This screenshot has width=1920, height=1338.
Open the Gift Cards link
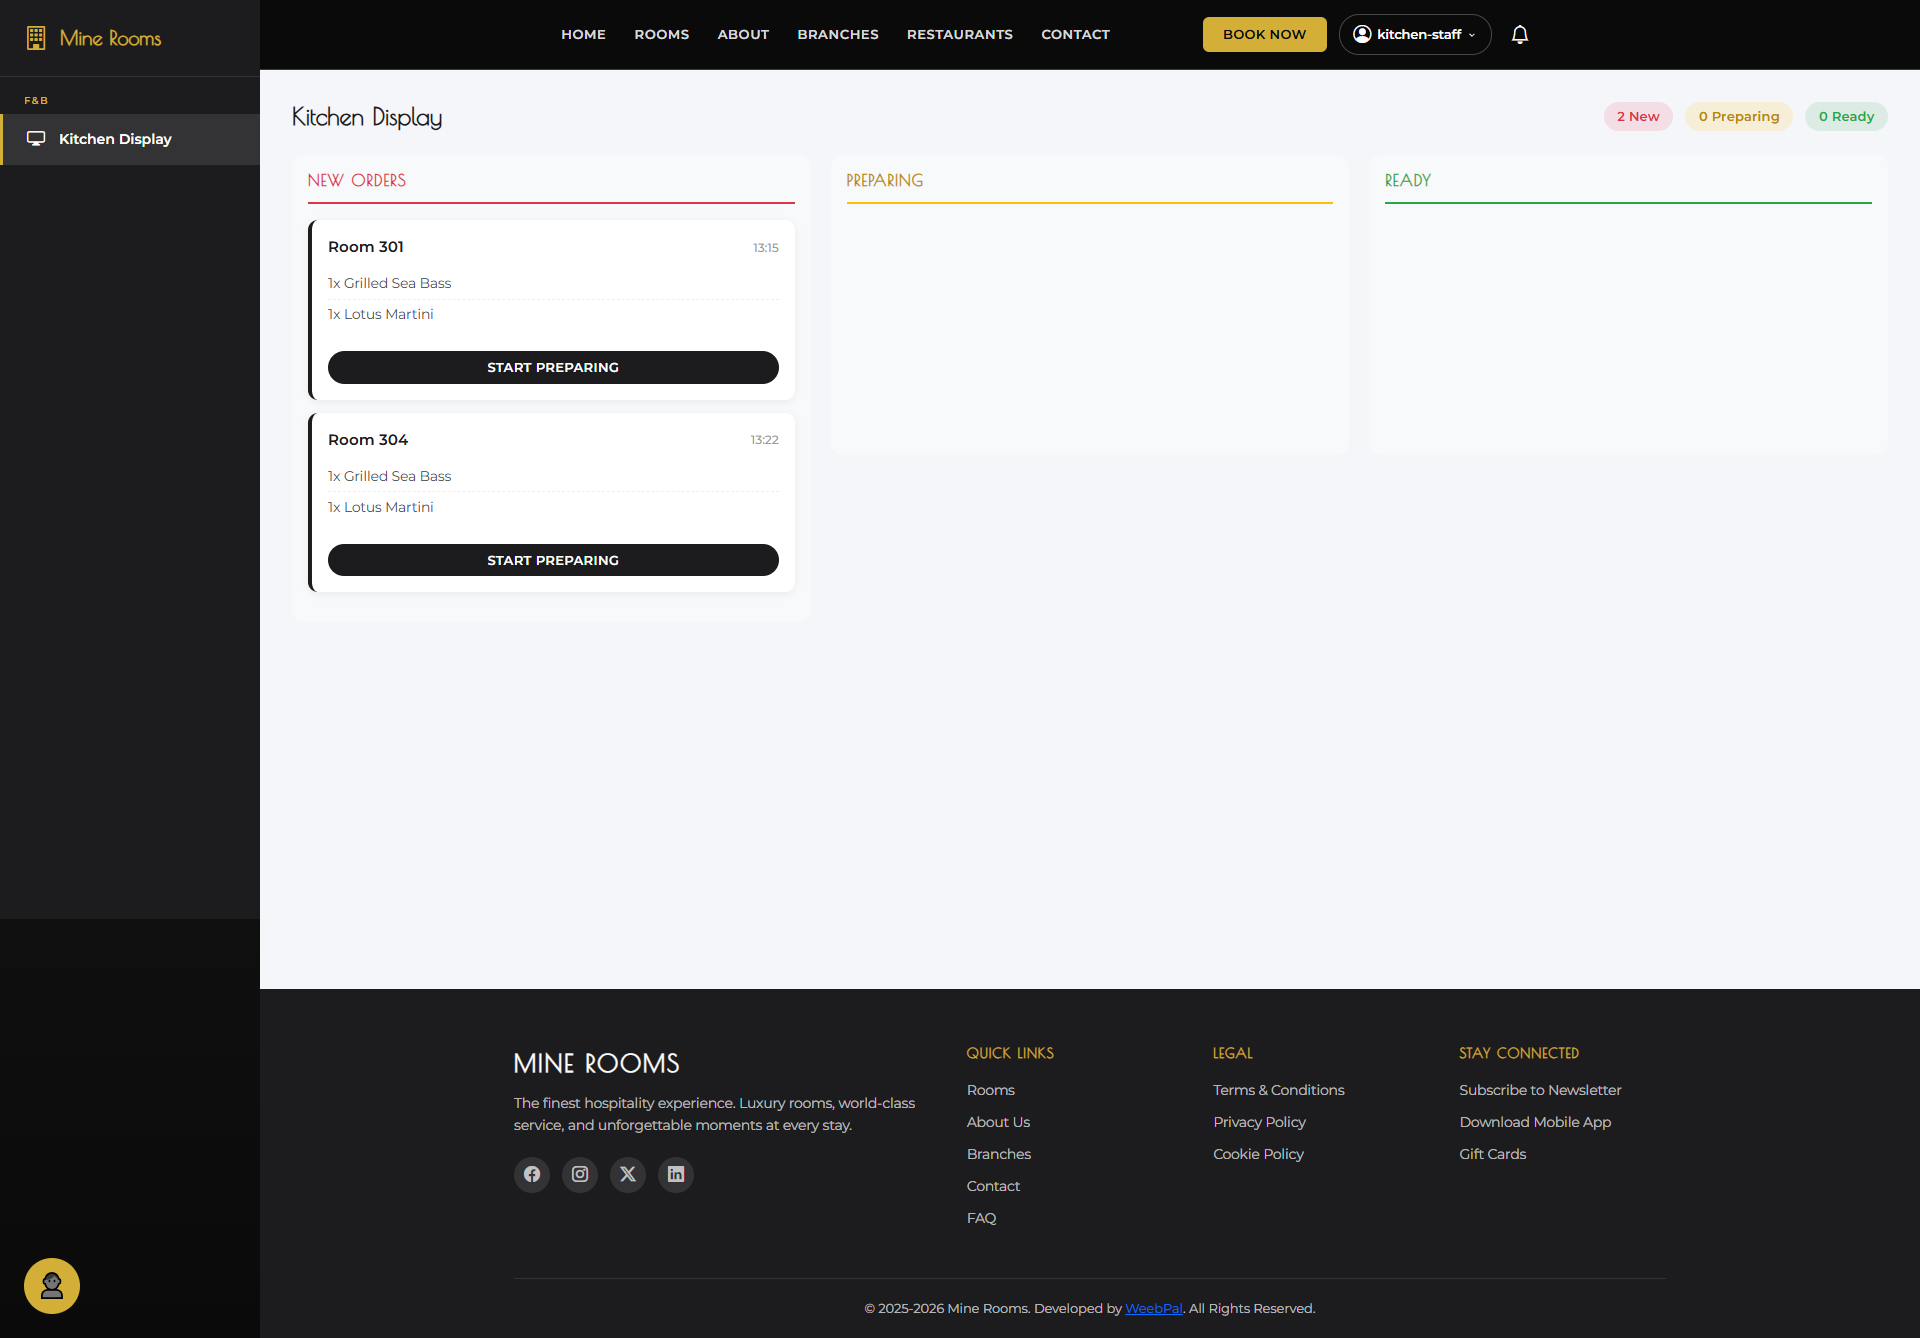point(1492,1154)
